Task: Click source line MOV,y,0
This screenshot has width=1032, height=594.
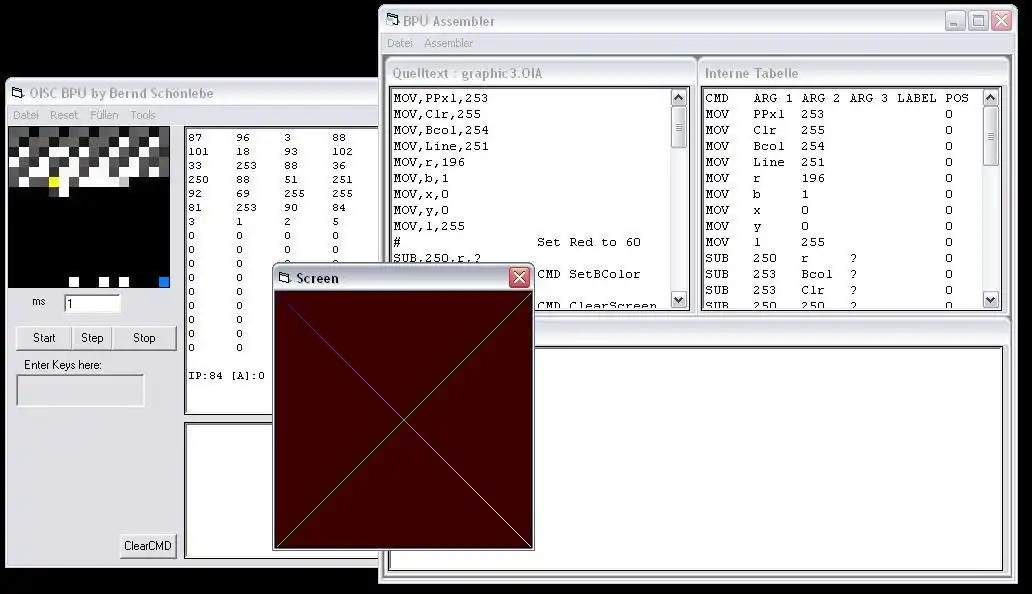Action: tap(421, 210)
